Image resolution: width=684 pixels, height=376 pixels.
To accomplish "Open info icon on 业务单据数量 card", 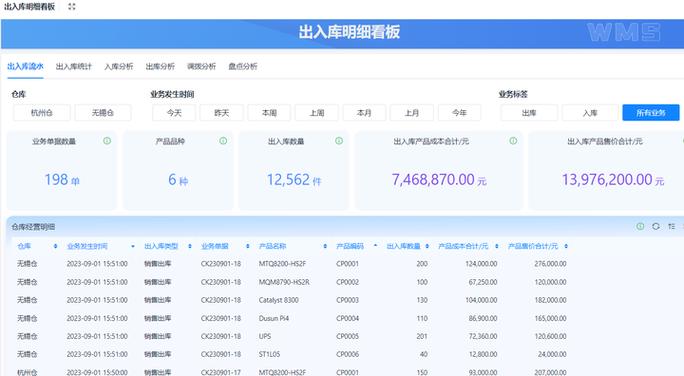I will pyautogui.click(x=107, y=141).
